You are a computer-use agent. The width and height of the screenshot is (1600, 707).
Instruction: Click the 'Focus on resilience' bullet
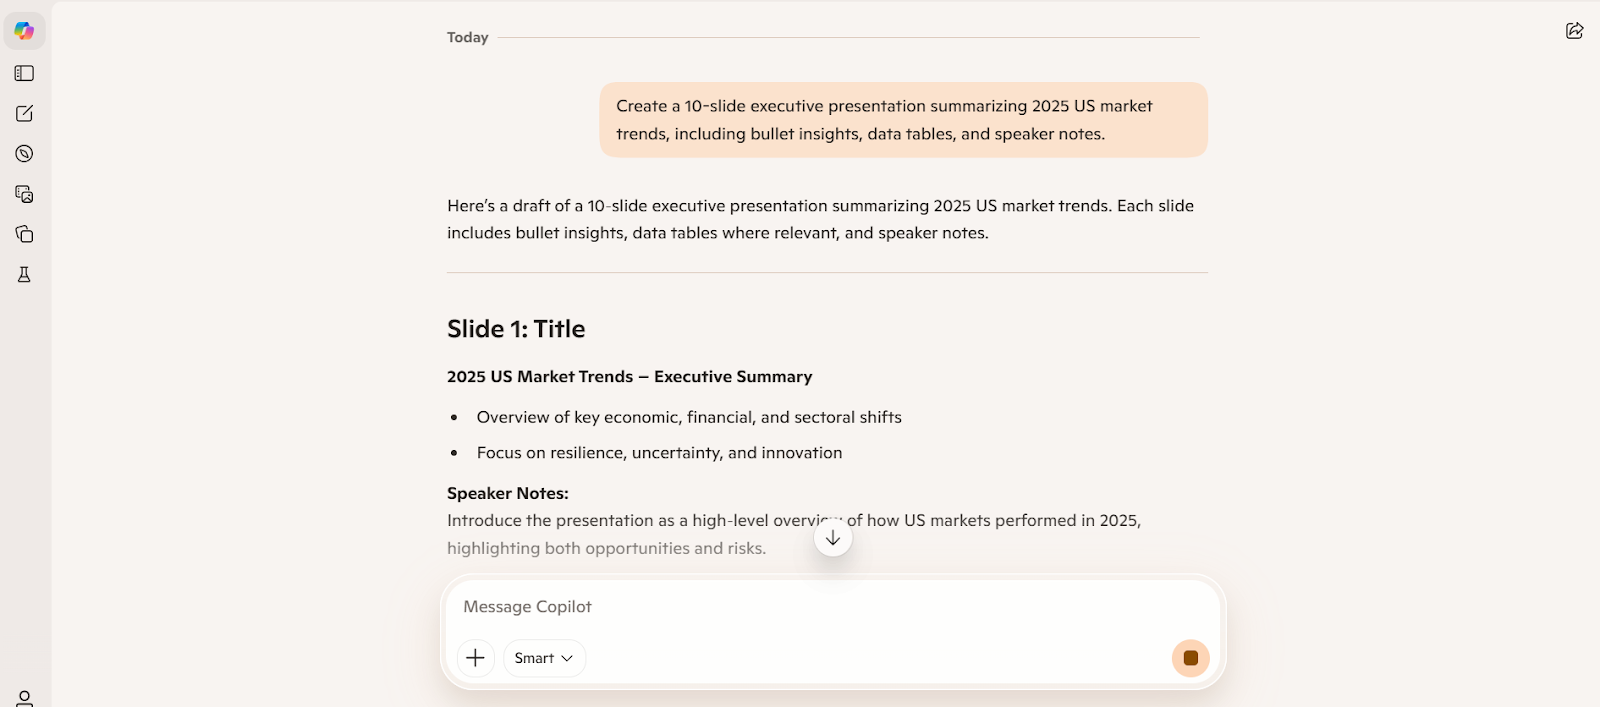pos(659,453)
